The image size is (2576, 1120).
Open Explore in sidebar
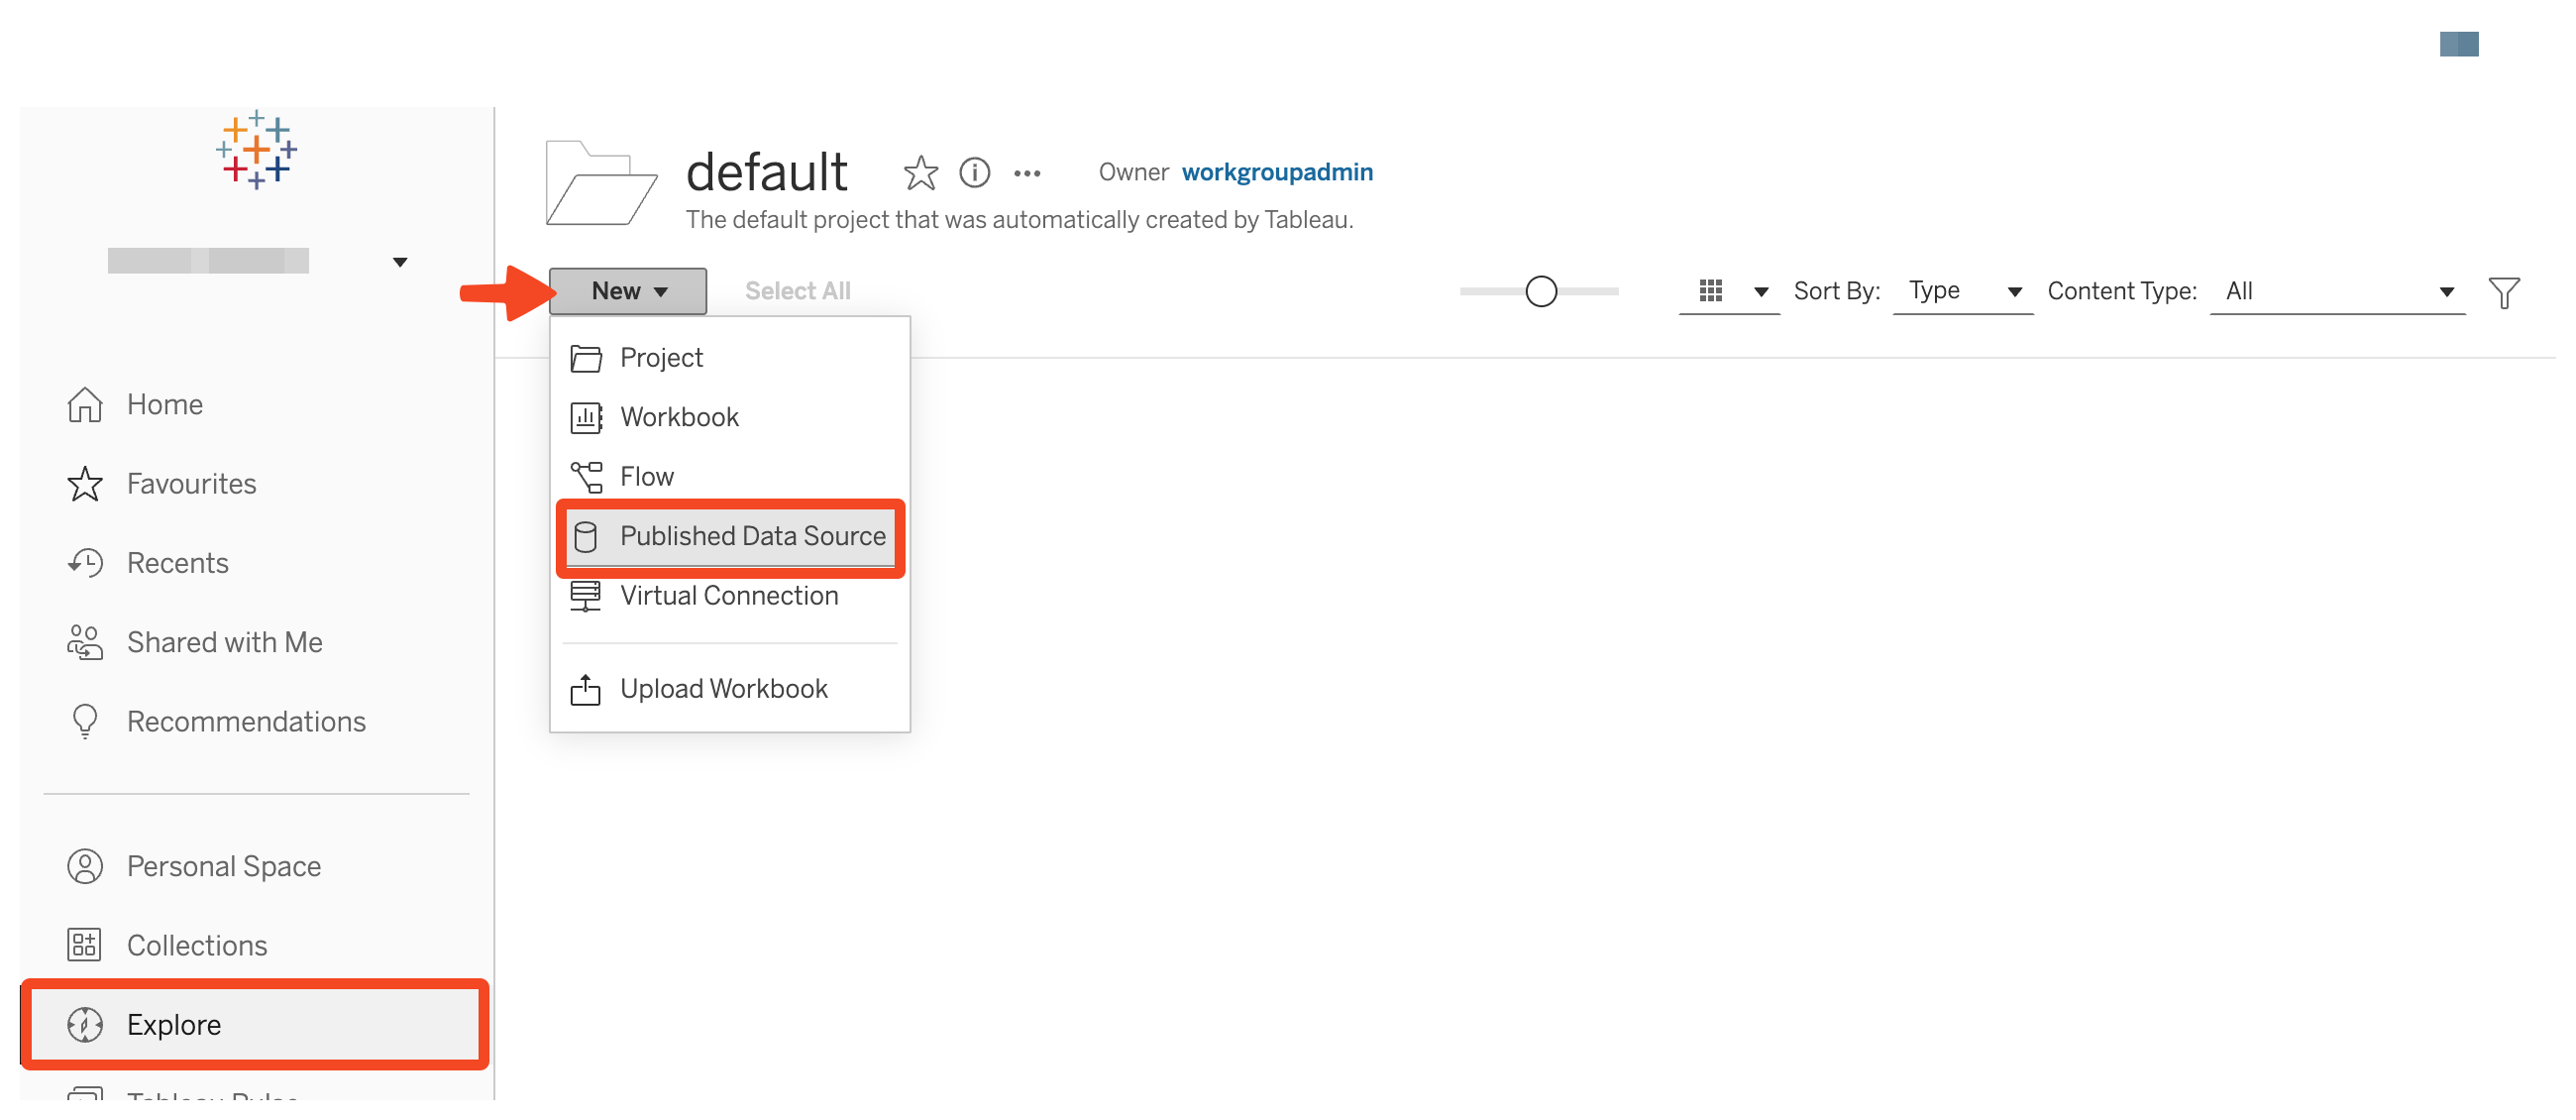pyautogui.click(x=255, y=1025)
